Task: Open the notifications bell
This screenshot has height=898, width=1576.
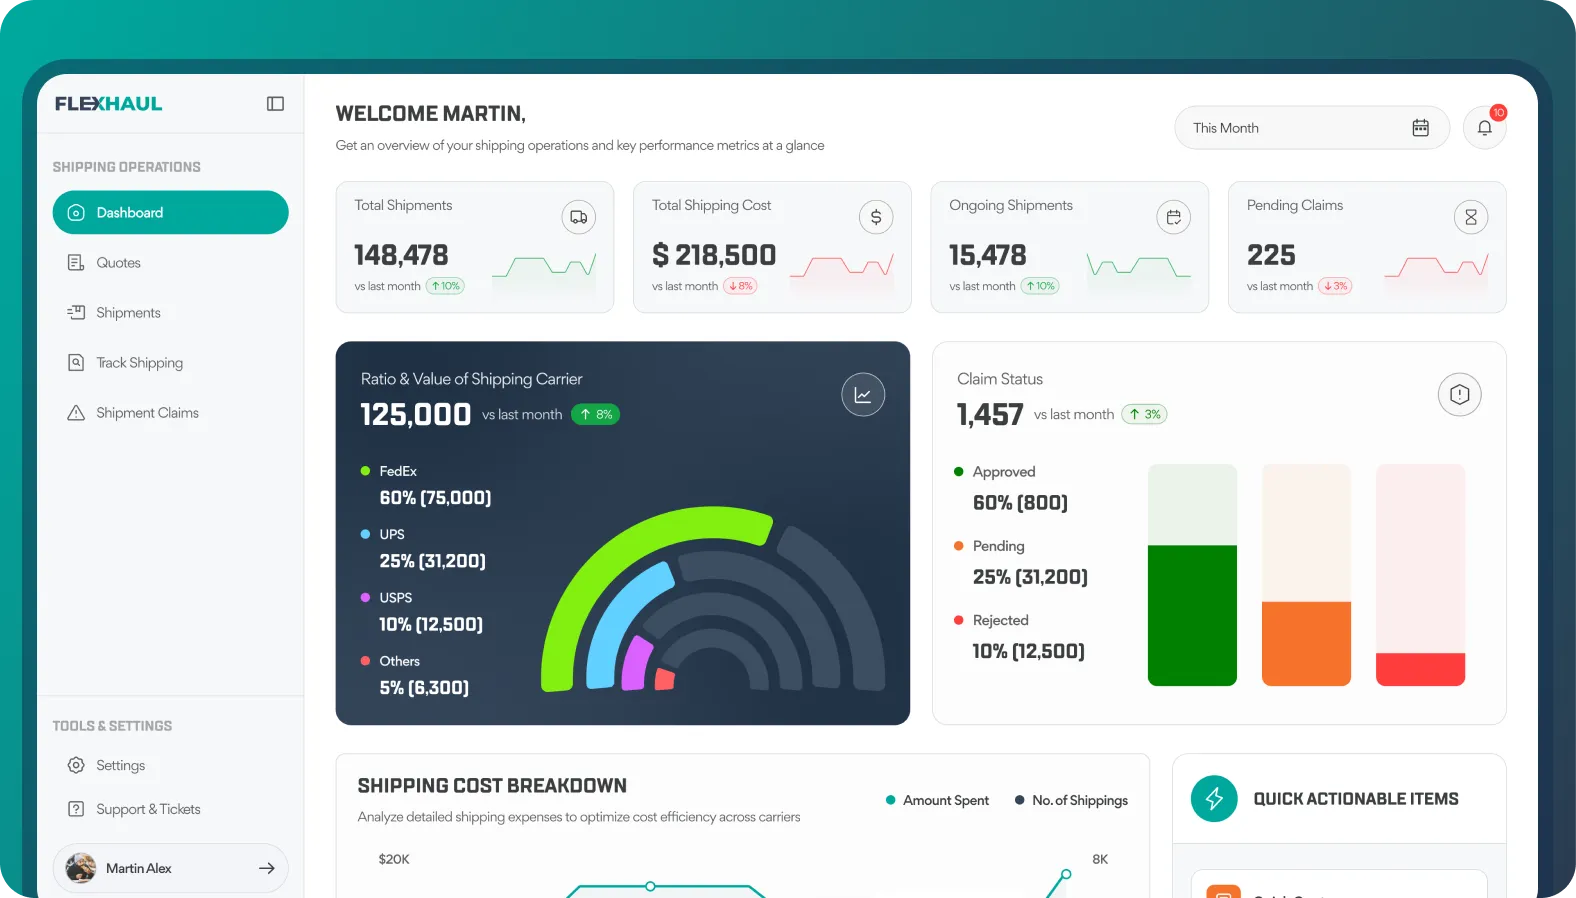Action: coord(1484,128)
